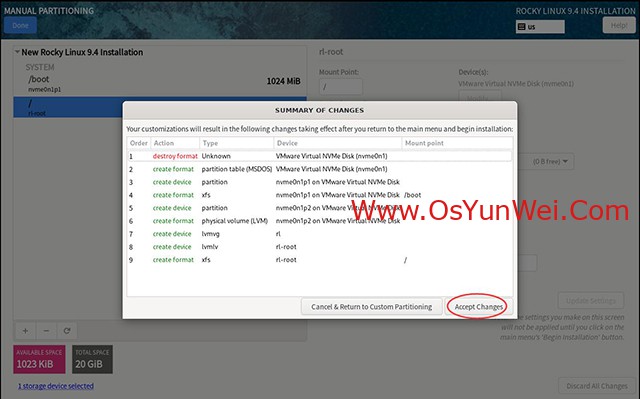Click the Done button
This screenshot has width=640, height=399.
20,25
